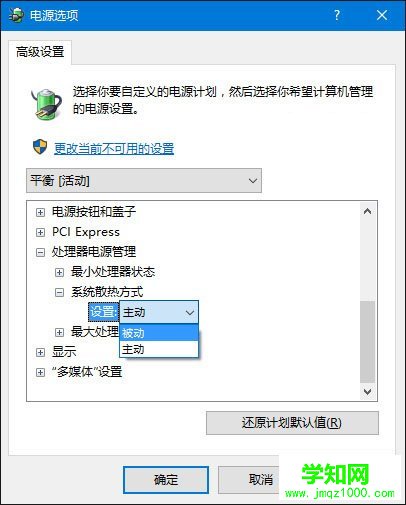The width and height of the screenshot is (406, 505).
Task: Collapse the 处理器电源管理 node
Action: point(40,252)
